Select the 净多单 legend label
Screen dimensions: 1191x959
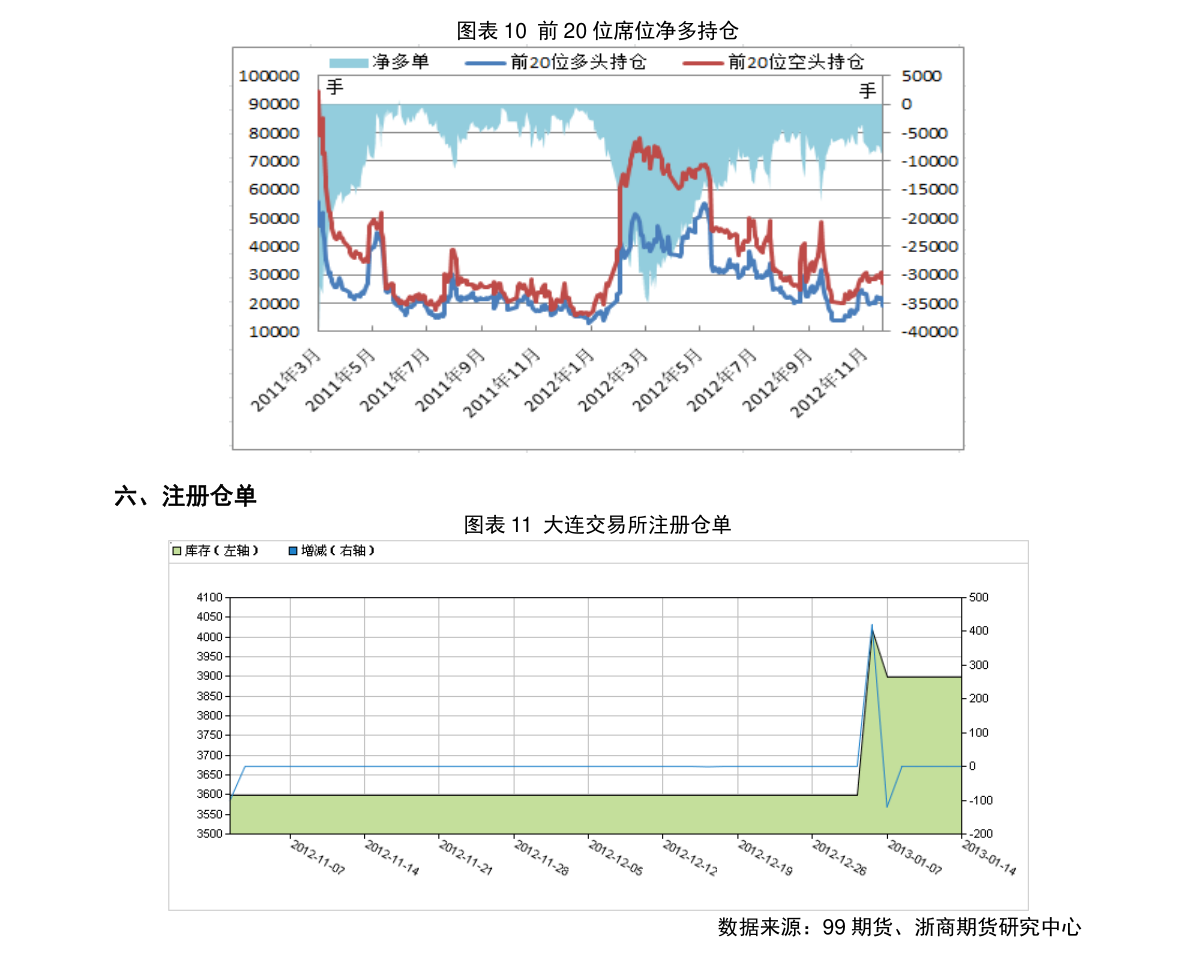(400, 62)
